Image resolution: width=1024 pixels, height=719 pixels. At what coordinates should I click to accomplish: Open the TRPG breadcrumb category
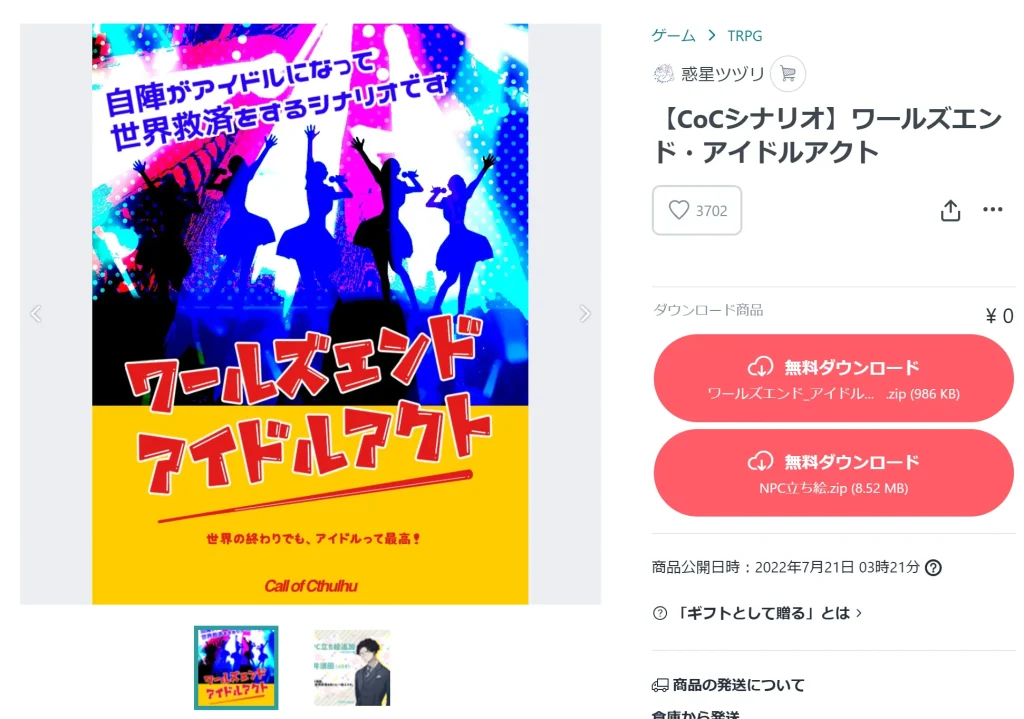click(x=744, y=36)
